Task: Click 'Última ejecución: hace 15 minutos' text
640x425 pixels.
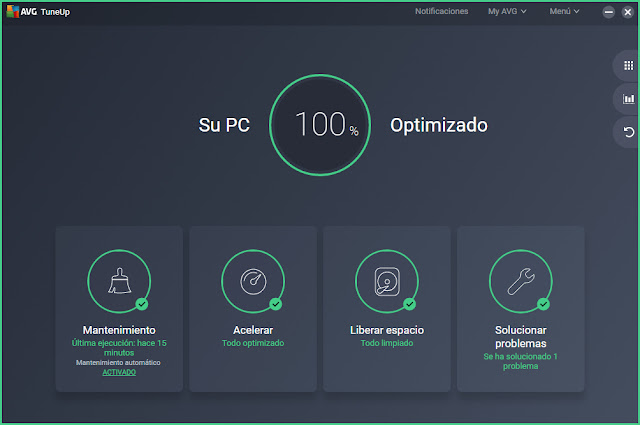Action: point(119,348)
